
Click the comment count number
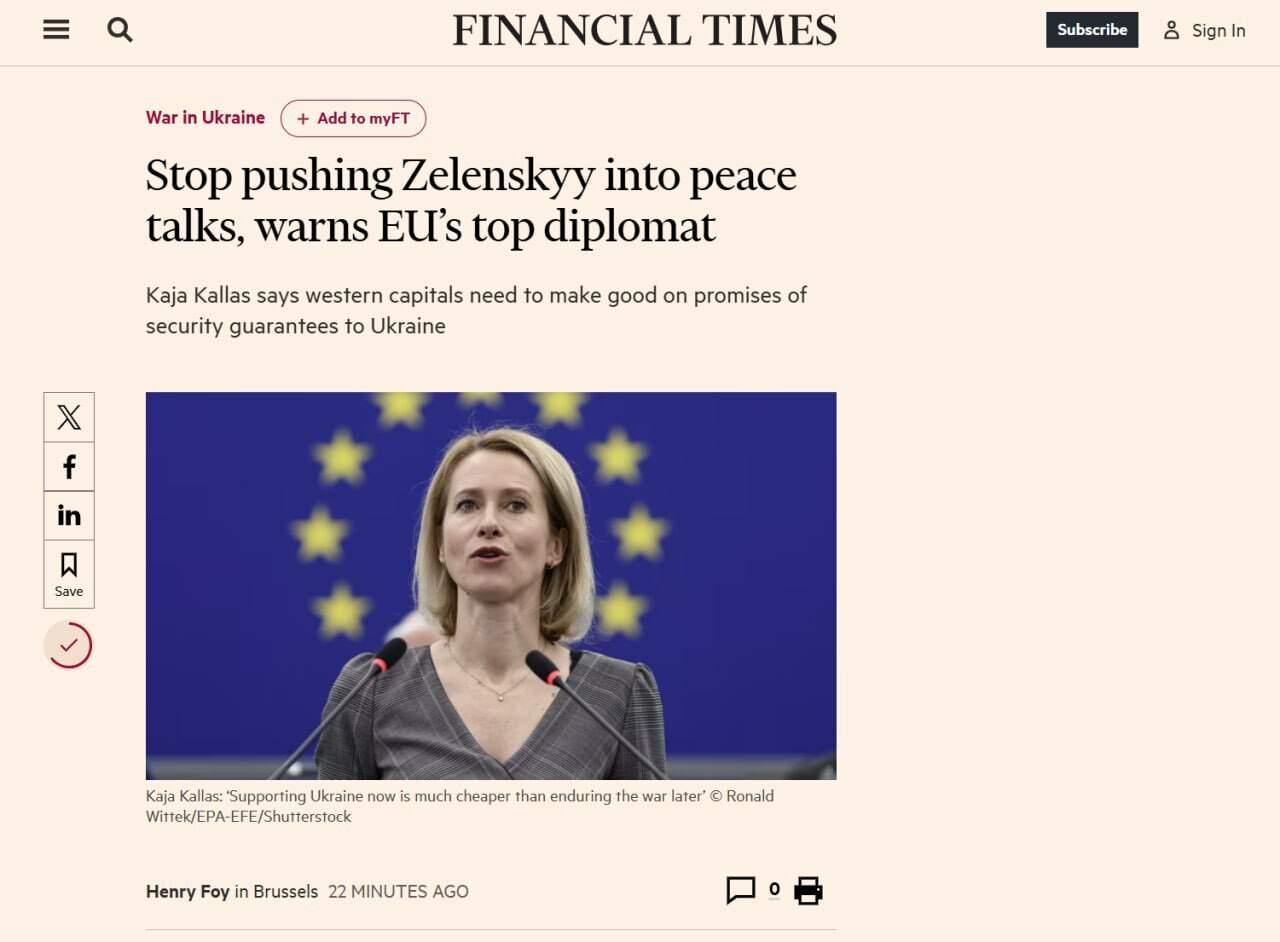(x=774, y=889)
